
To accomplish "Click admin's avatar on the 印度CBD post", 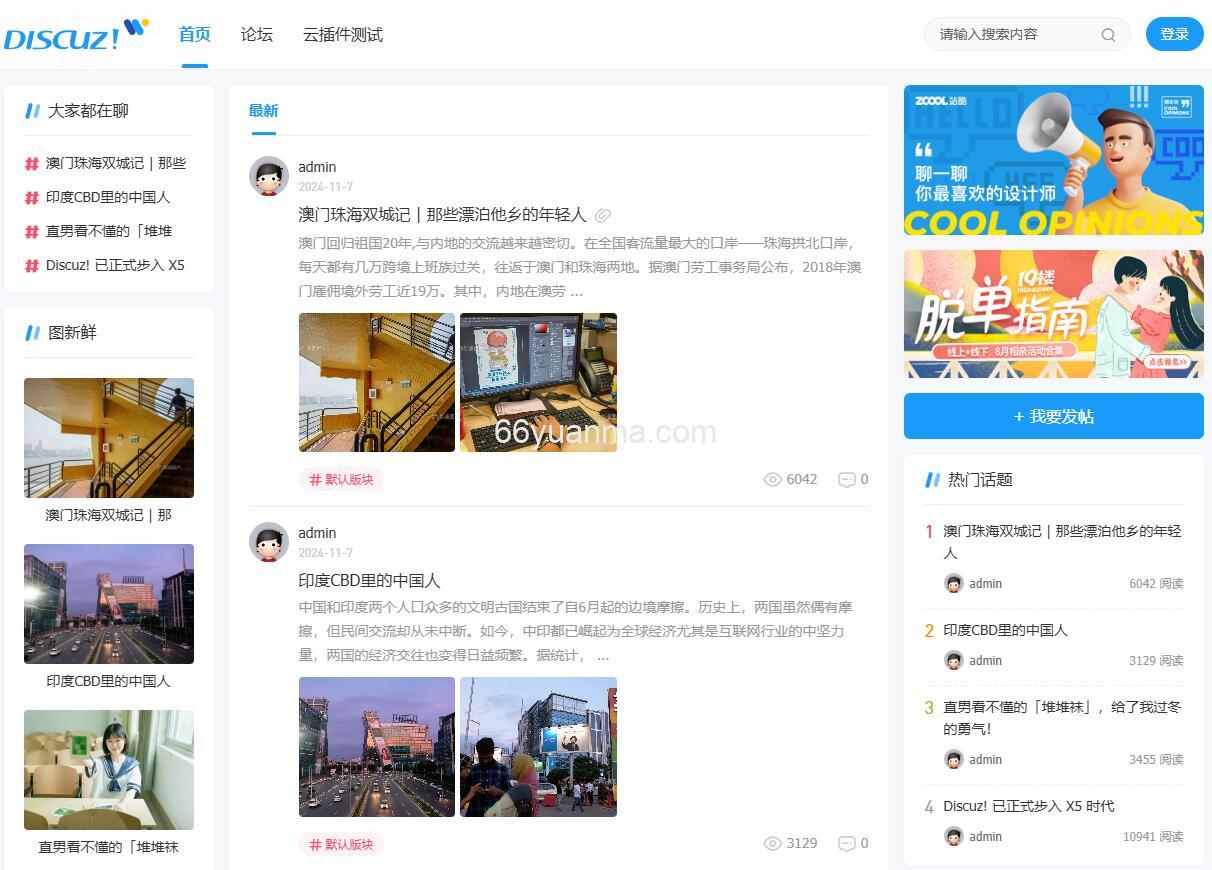I will (268, 542).
